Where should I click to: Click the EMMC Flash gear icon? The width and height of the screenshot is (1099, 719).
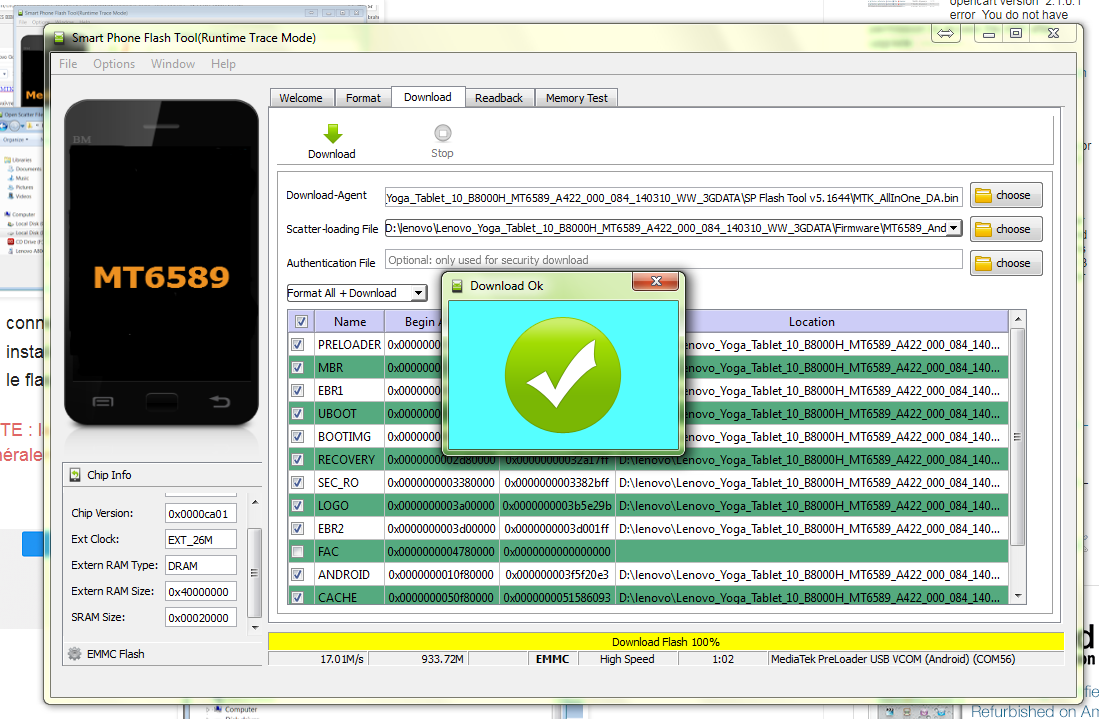tap(74, 654)
